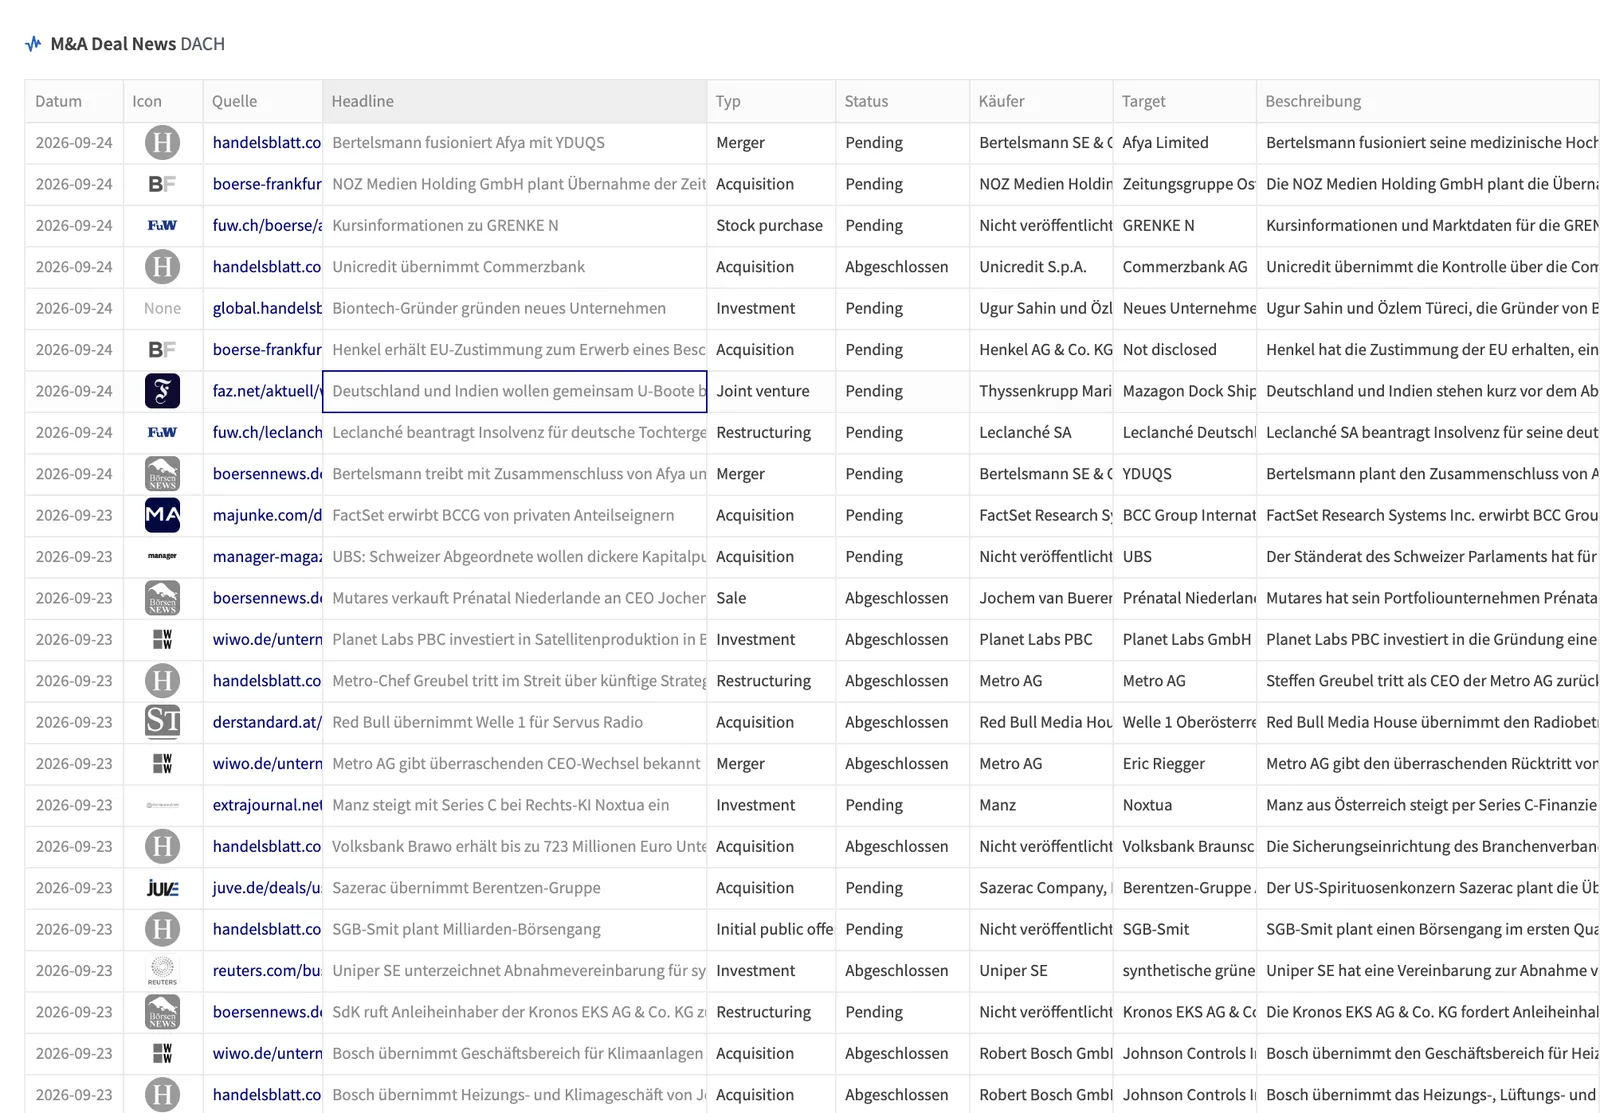The height and width of the screenshot is (1113, 1600).
Task: Click Börsen News icon in SdK Kronos row
Action: click(x=162, y=1012)
